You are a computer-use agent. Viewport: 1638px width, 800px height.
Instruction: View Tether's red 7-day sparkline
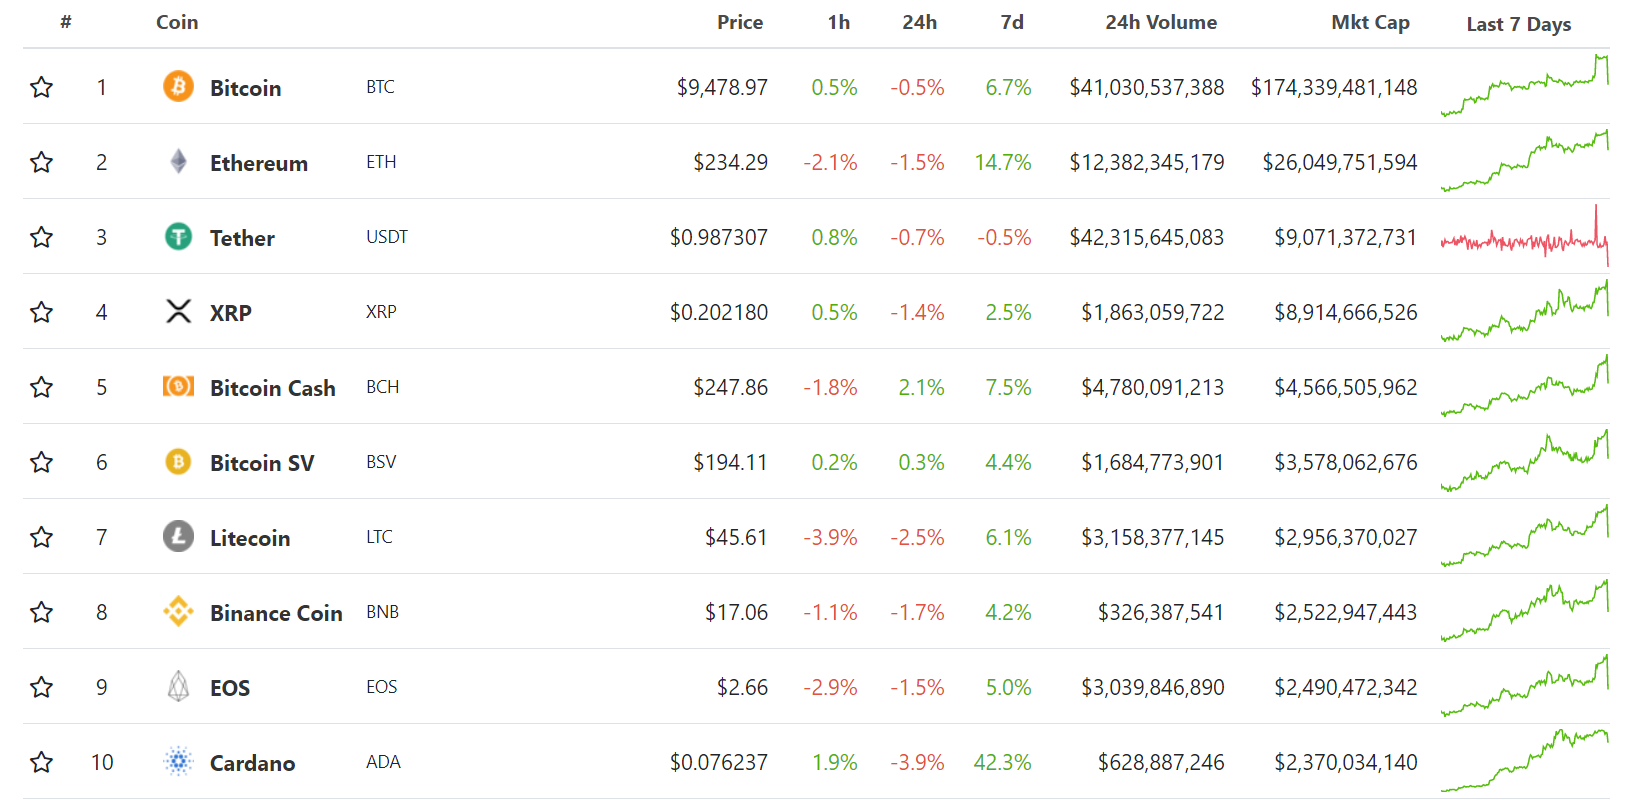pos(1525,236)
